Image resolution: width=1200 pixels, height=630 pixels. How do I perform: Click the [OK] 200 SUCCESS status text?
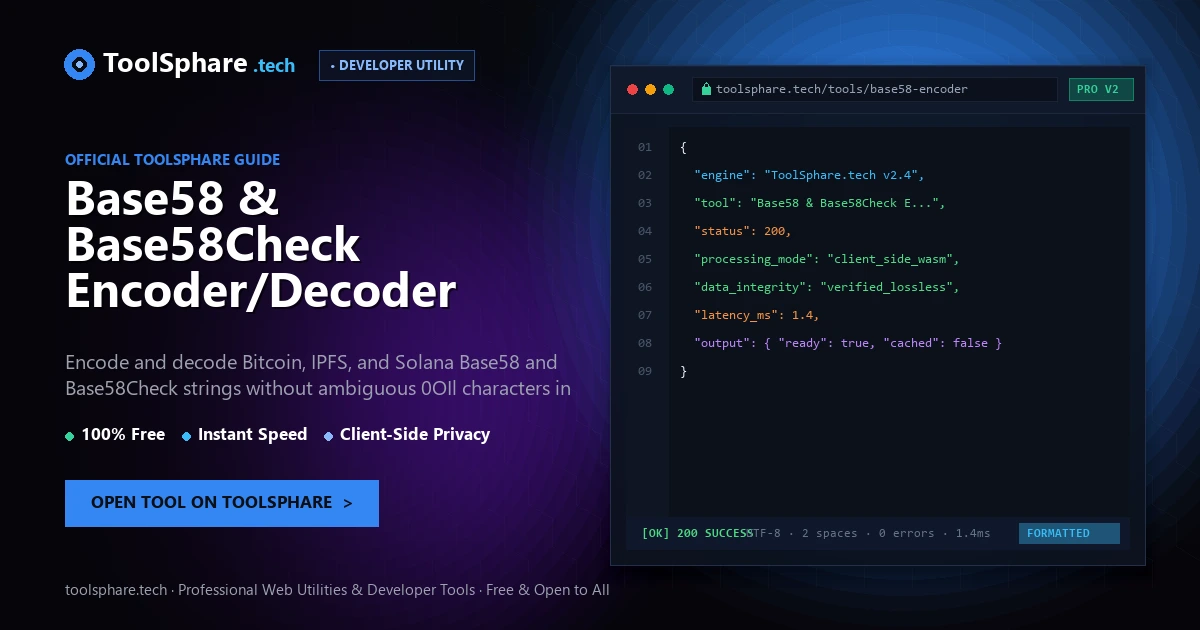tap(697, 533)
